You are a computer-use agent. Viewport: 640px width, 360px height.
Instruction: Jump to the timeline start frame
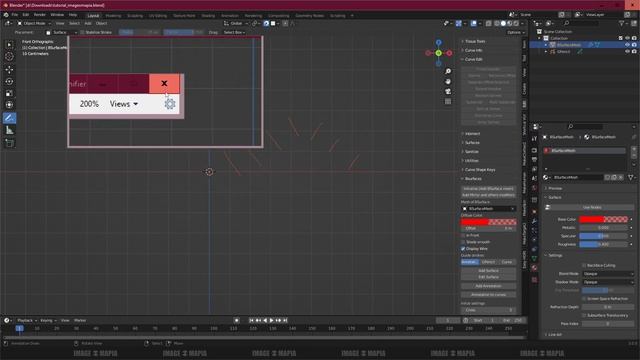252,320
